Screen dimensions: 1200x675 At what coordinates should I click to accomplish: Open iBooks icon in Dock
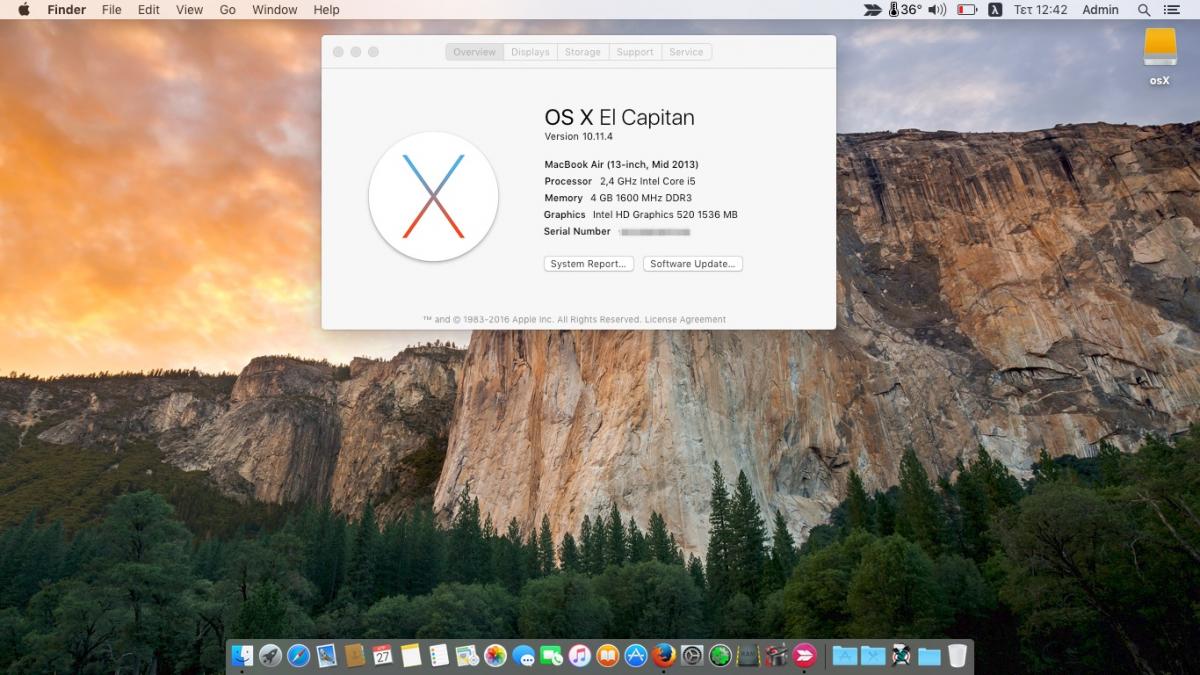(x=607, y=656)
